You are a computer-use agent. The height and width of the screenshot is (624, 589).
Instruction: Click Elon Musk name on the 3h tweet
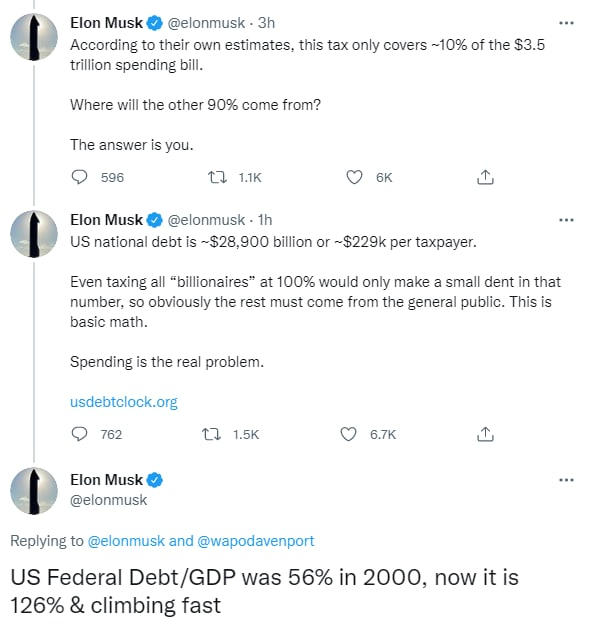click(106, 23)
